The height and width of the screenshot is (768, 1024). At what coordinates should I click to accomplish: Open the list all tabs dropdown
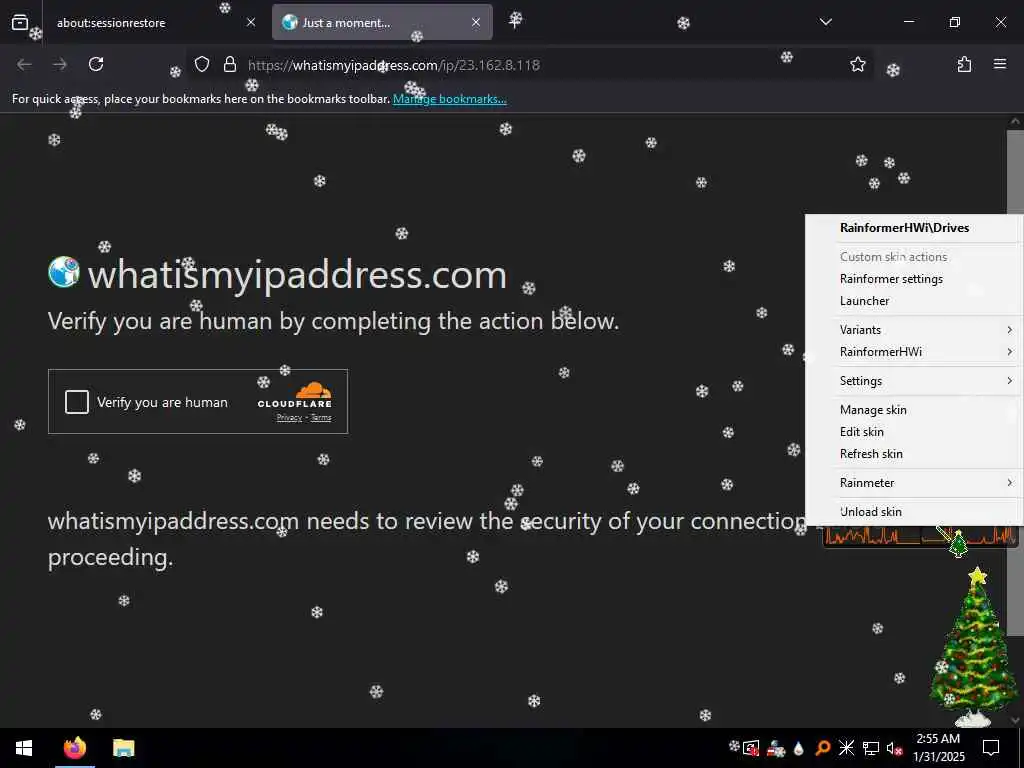pyautogui.click(x=825, y=22)
